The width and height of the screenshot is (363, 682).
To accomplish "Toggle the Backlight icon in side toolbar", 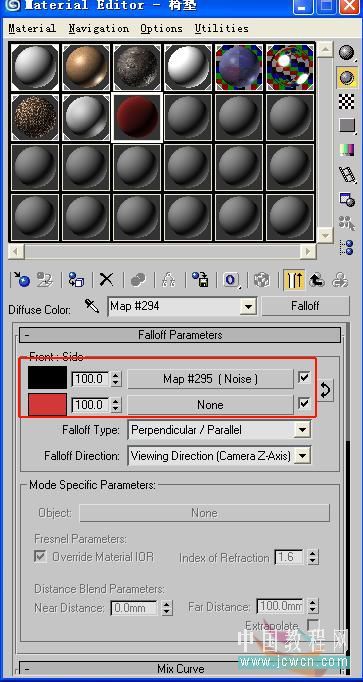I will point(346,77).
